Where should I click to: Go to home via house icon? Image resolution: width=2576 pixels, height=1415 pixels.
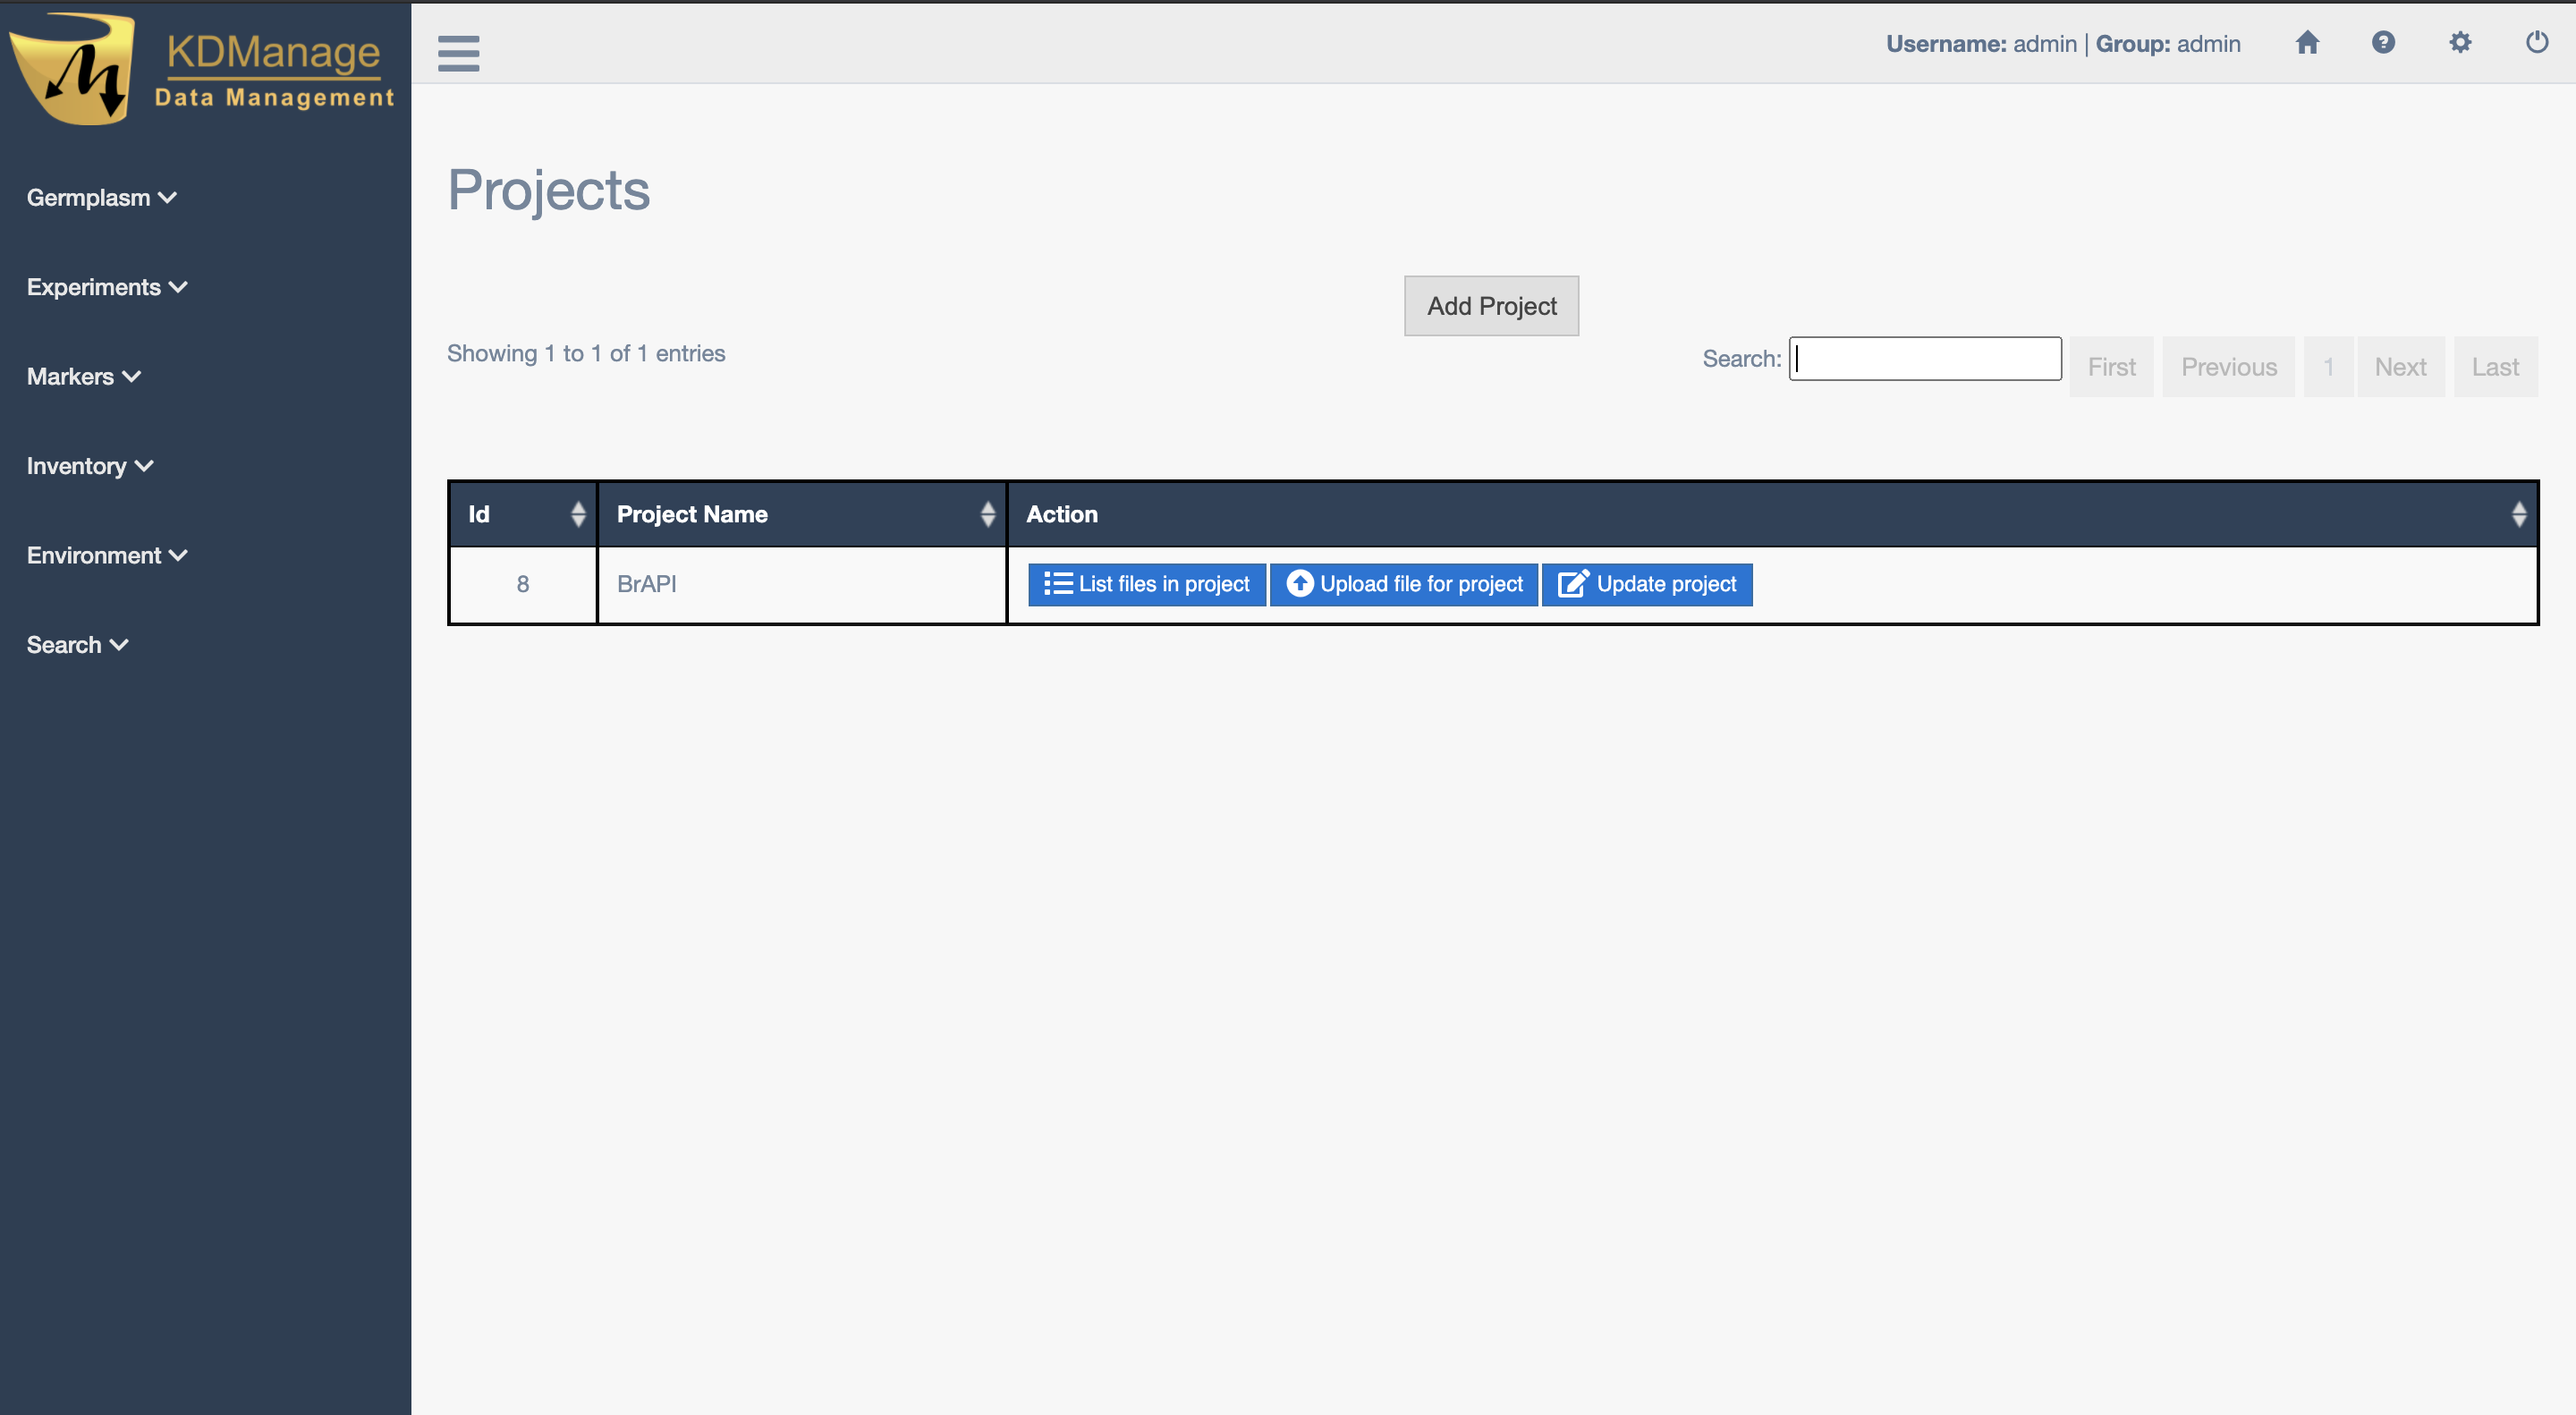coord(2307,43)
